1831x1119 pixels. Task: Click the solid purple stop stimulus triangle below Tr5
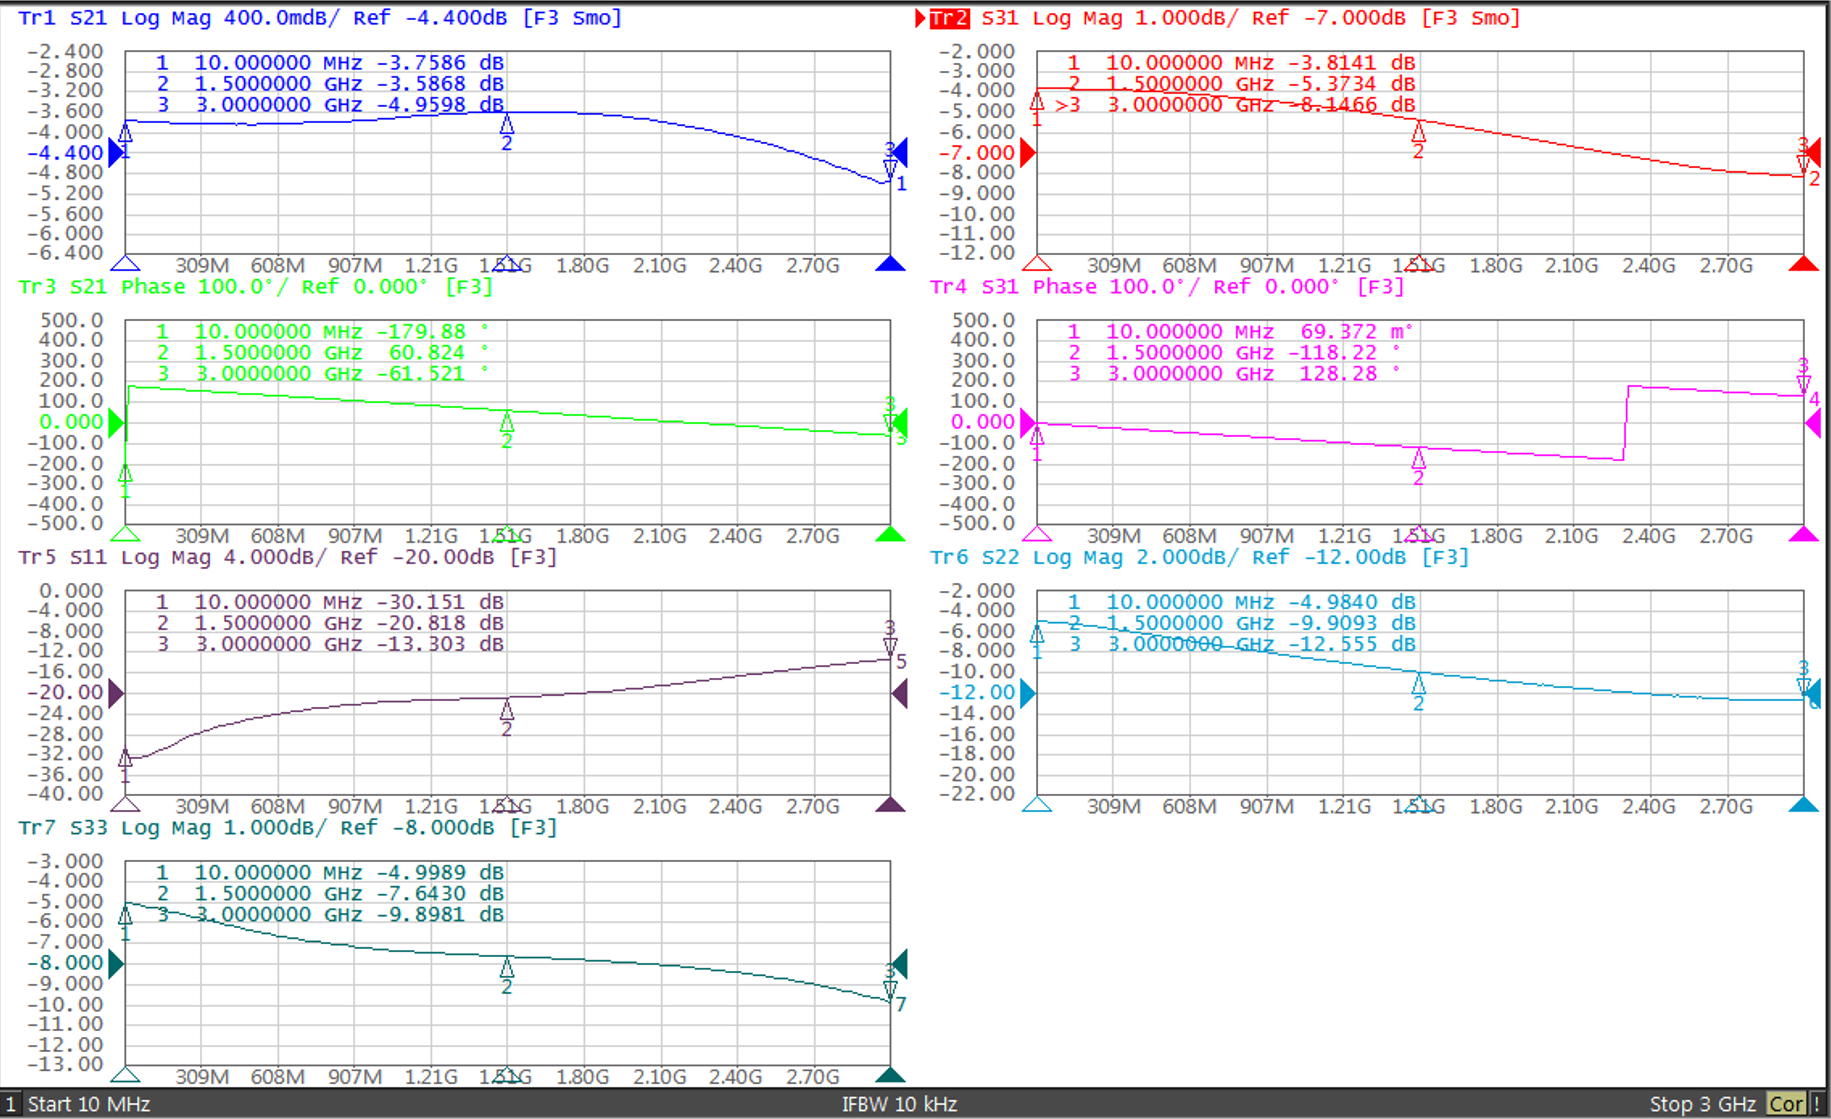[890, 805]
